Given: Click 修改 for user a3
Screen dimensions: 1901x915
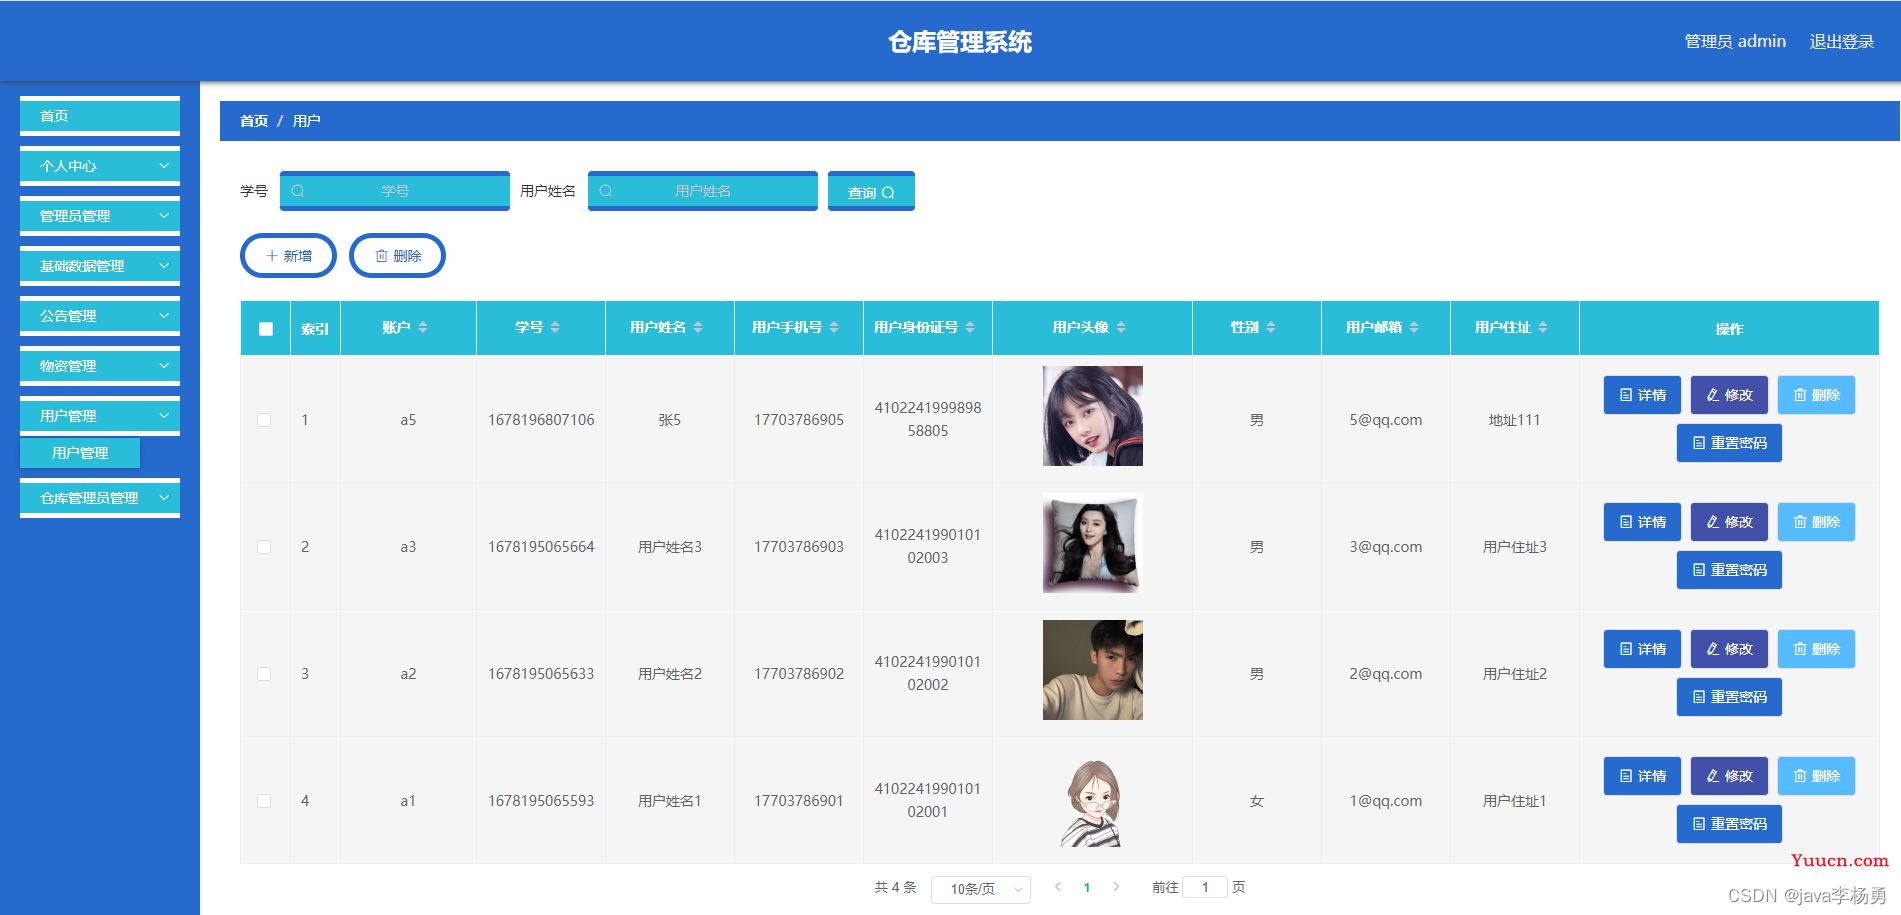Looking at the screenshot, I should pyautogui.click(x=1729, y=522).
